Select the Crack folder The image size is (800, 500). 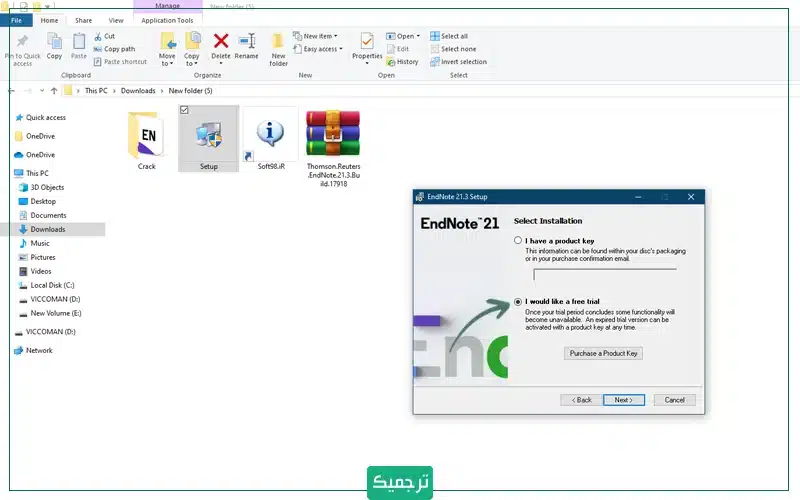click(x=146, y=141)
